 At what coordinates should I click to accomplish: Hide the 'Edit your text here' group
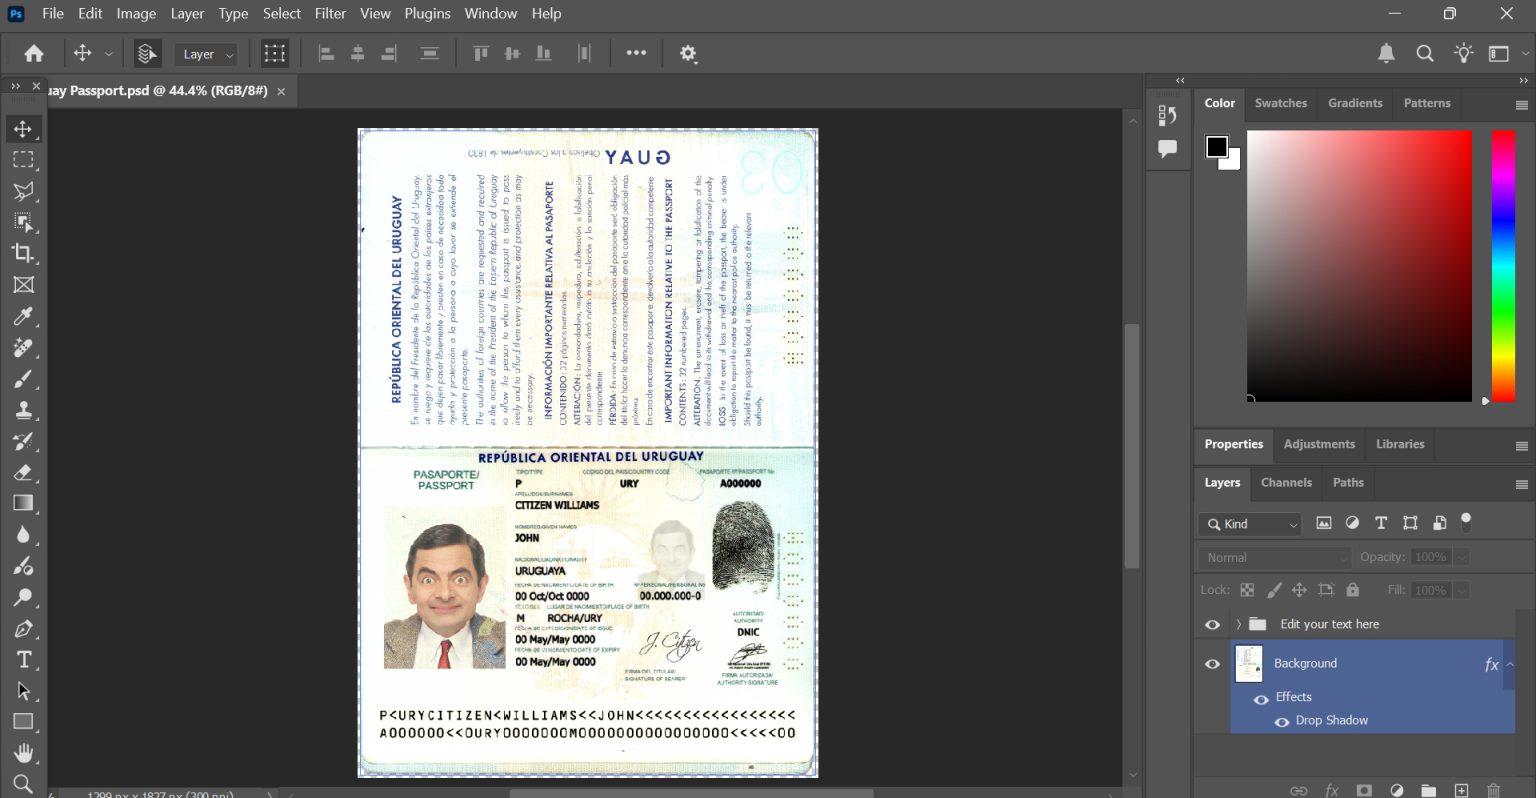click(x=1212, y=625)
